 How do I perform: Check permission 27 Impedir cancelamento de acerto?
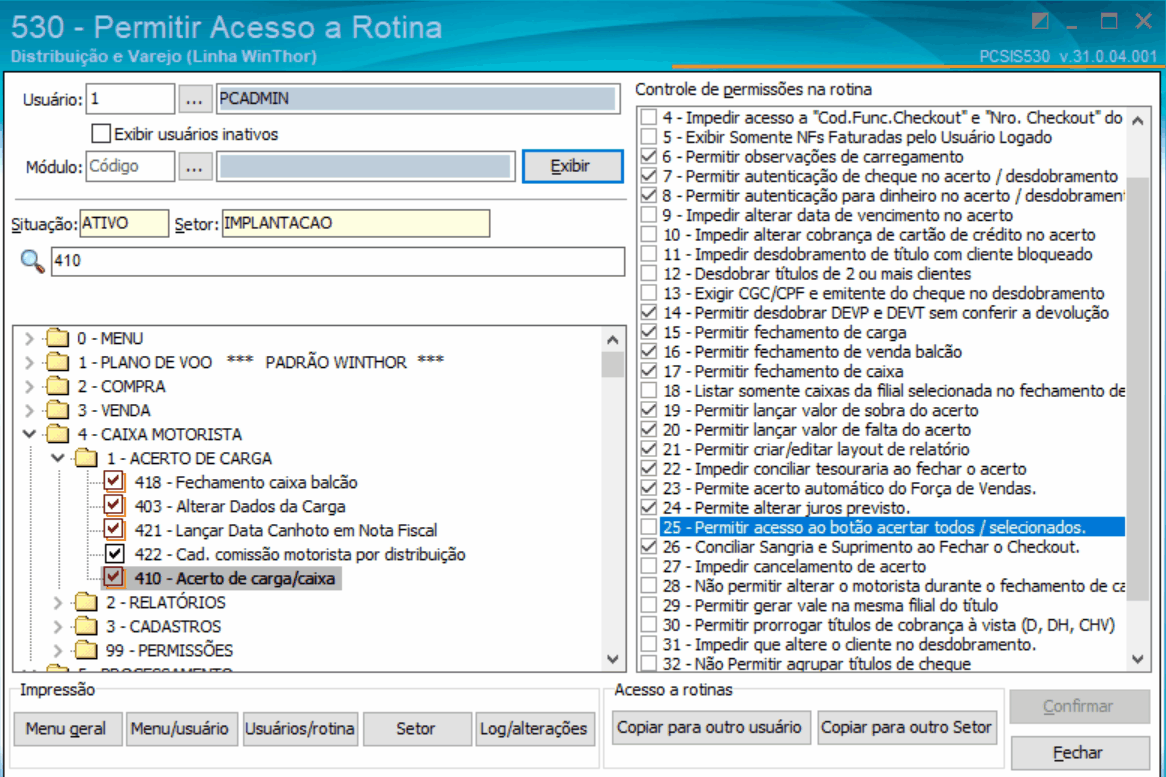(x=649, y=567)
